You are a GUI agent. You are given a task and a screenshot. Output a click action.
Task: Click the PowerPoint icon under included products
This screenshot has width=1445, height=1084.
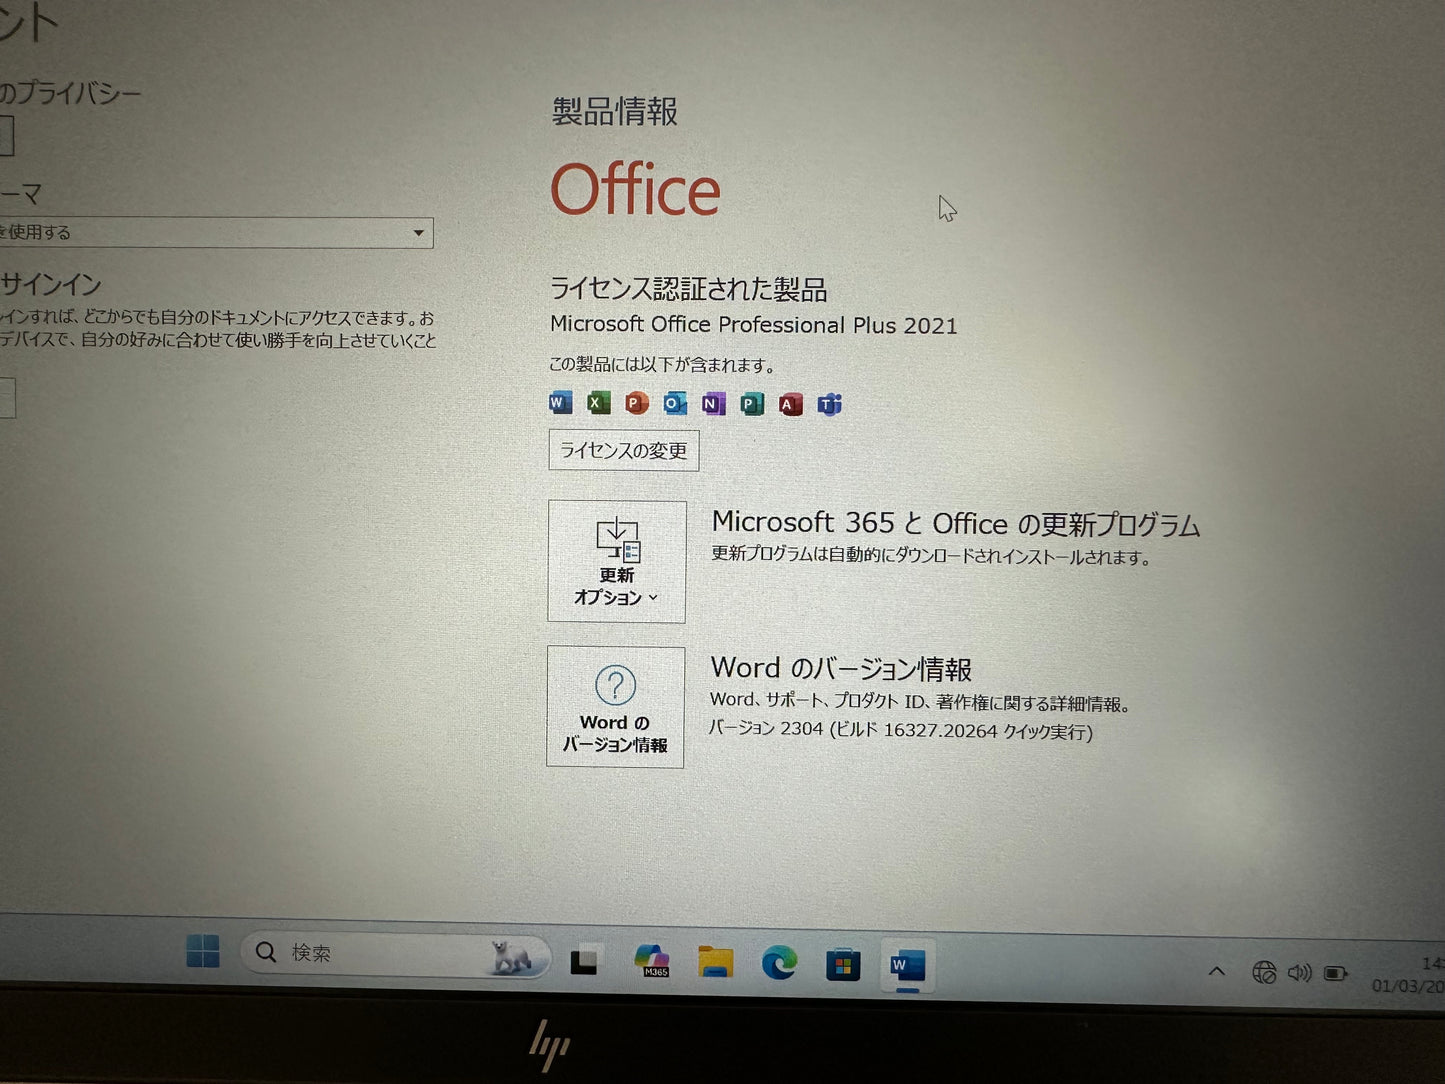636,403
